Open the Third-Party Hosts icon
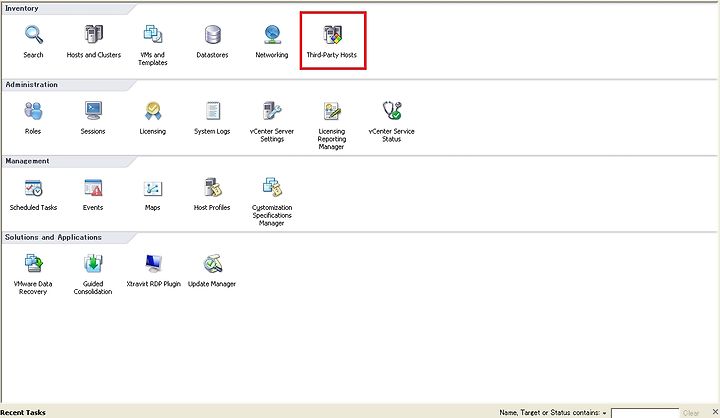 (332, 35)
